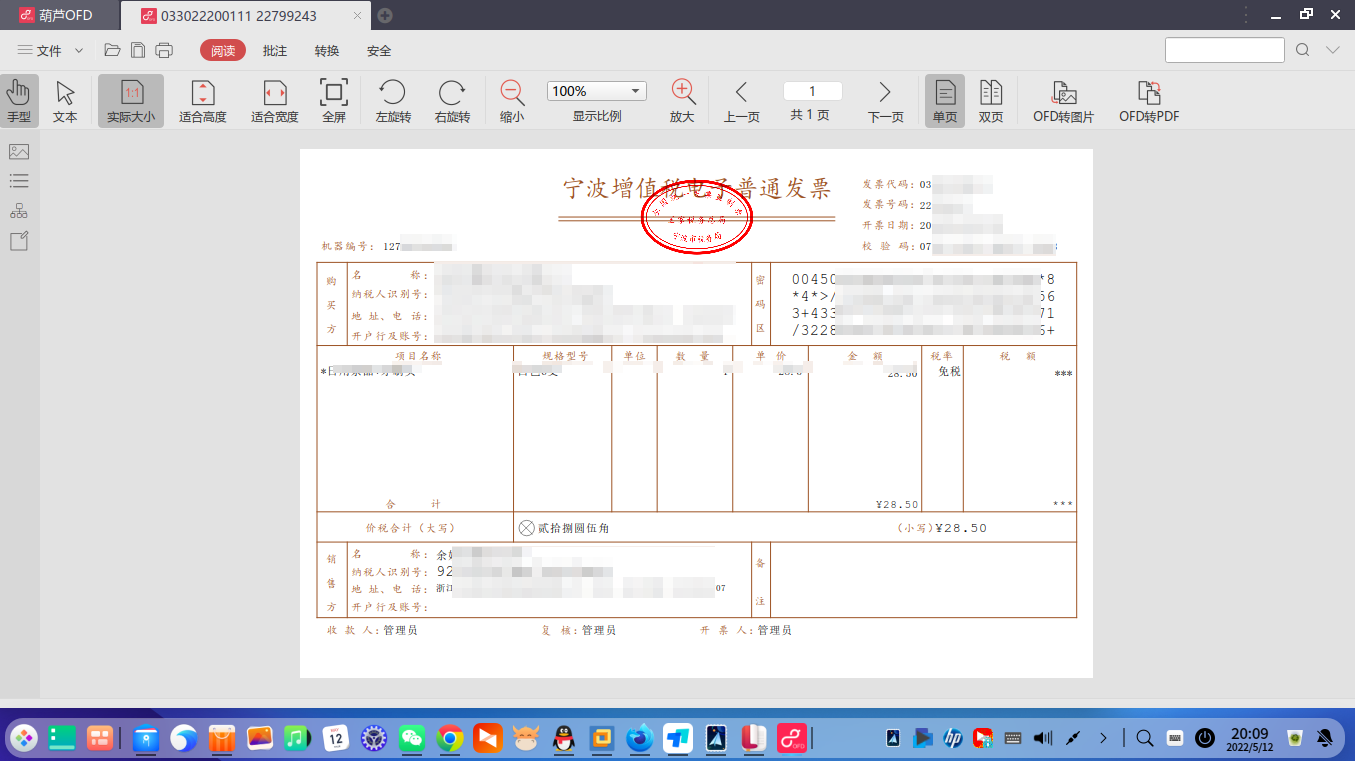
Task: Open the outline list panel in sidebar
Action: click(19, 181)
